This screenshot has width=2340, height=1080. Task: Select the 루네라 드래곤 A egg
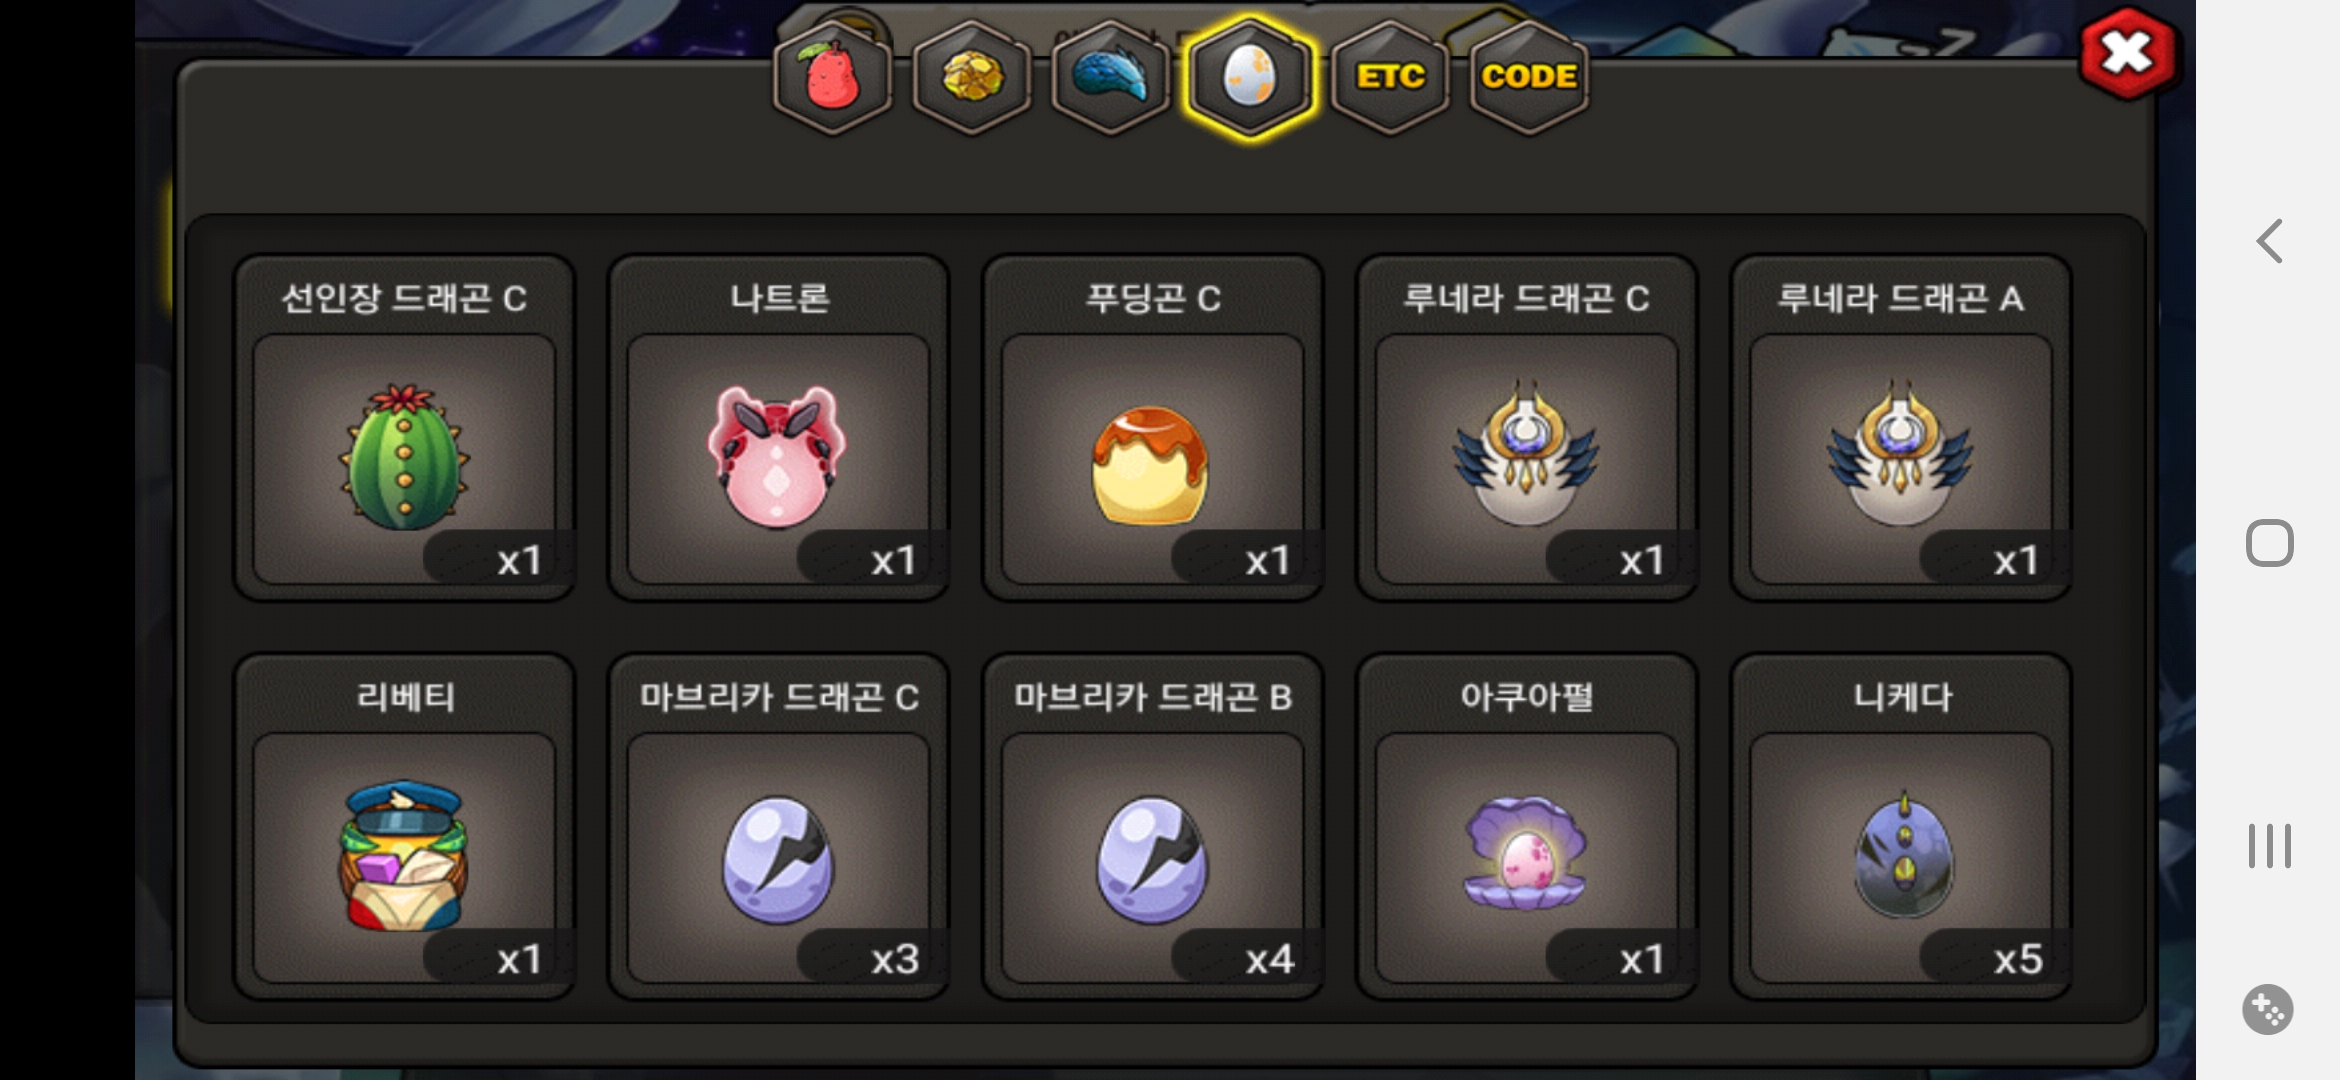coord(1901,428)
